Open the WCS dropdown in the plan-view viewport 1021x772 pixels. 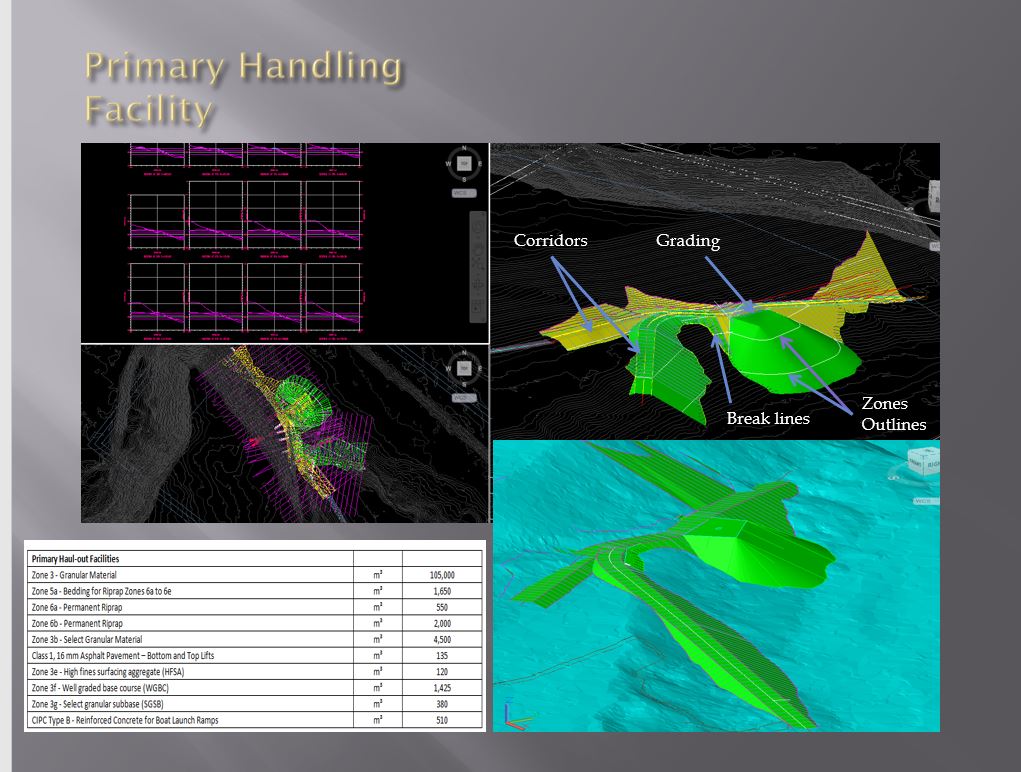tap(464, 398)
